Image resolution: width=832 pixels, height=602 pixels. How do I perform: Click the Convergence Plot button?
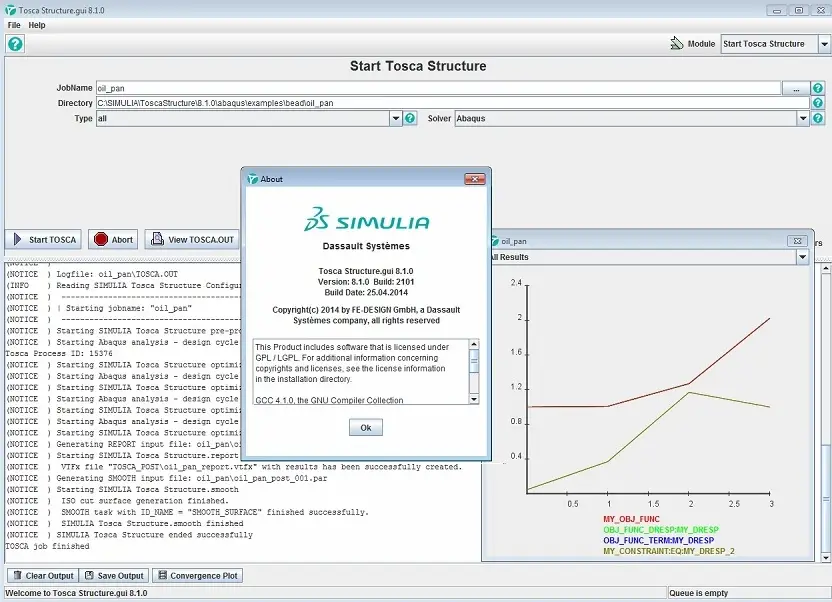[198, 575]
